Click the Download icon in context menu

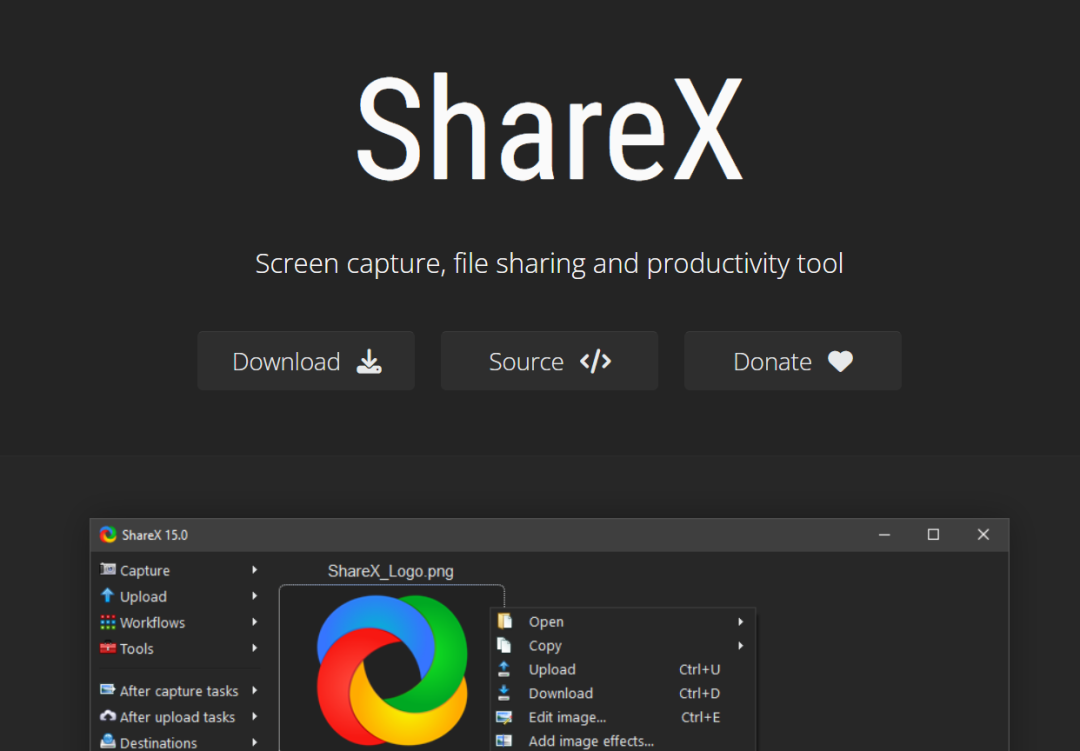[x=504, y=693]
